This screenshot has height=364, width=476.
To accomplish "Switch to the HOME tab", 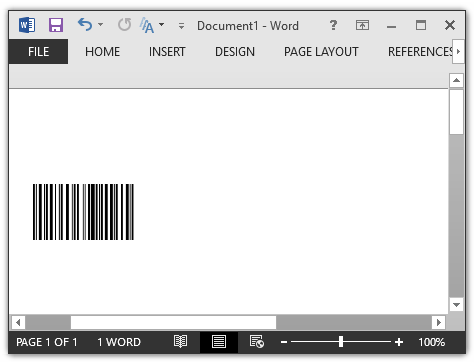I will pos(102,52).
